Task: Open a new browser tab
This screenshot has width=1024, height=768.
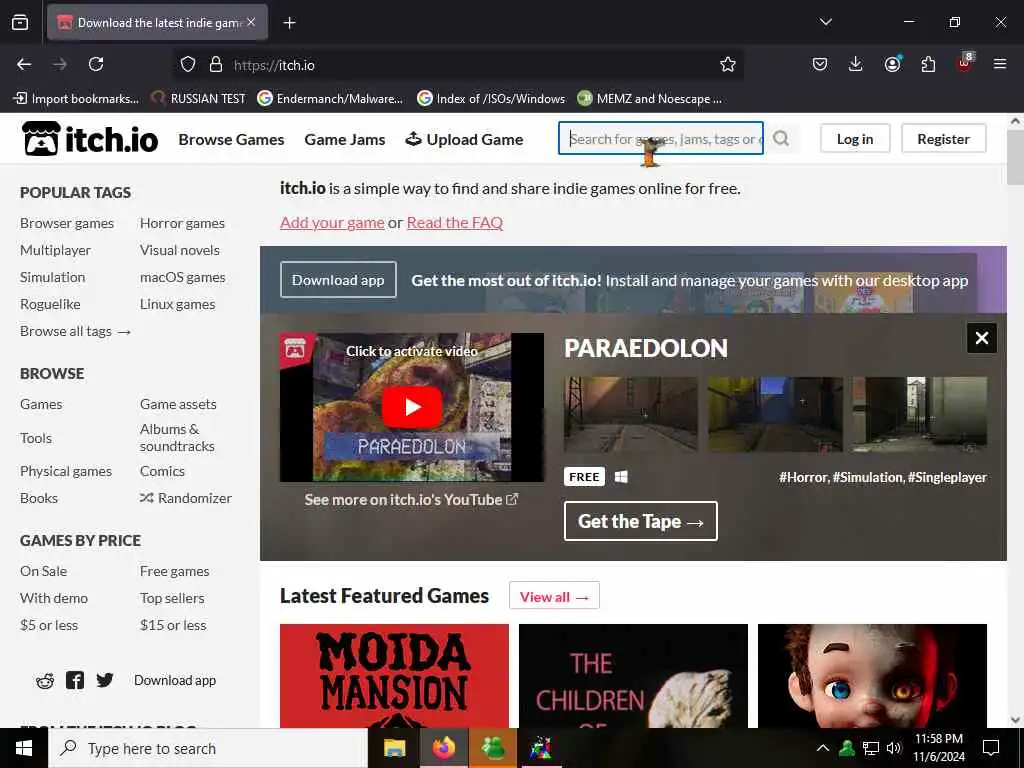Action: [289, 23]
